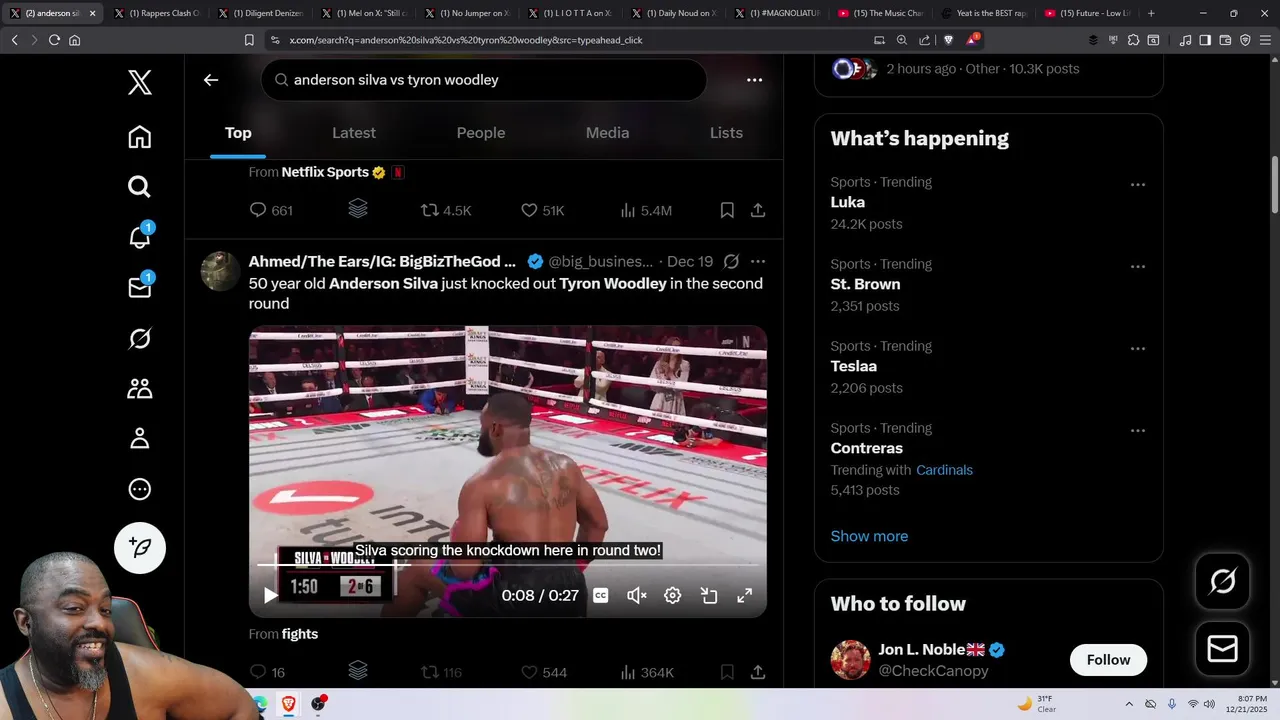Toggle closed captions on video
Image resolution: width=1280 pixels, height=720 pixels.
(x=600, y=595)
